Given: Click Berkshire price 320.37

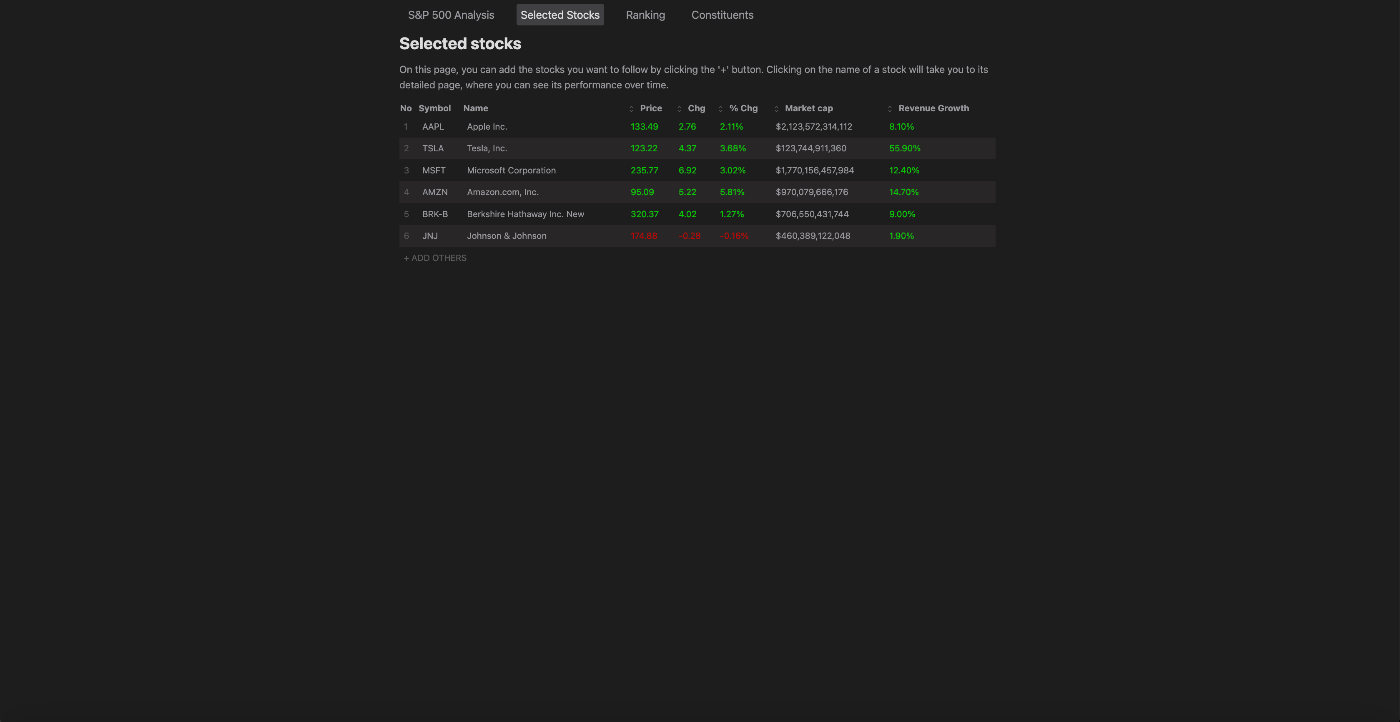Looking at the screenshot, I should coord(644,215).
